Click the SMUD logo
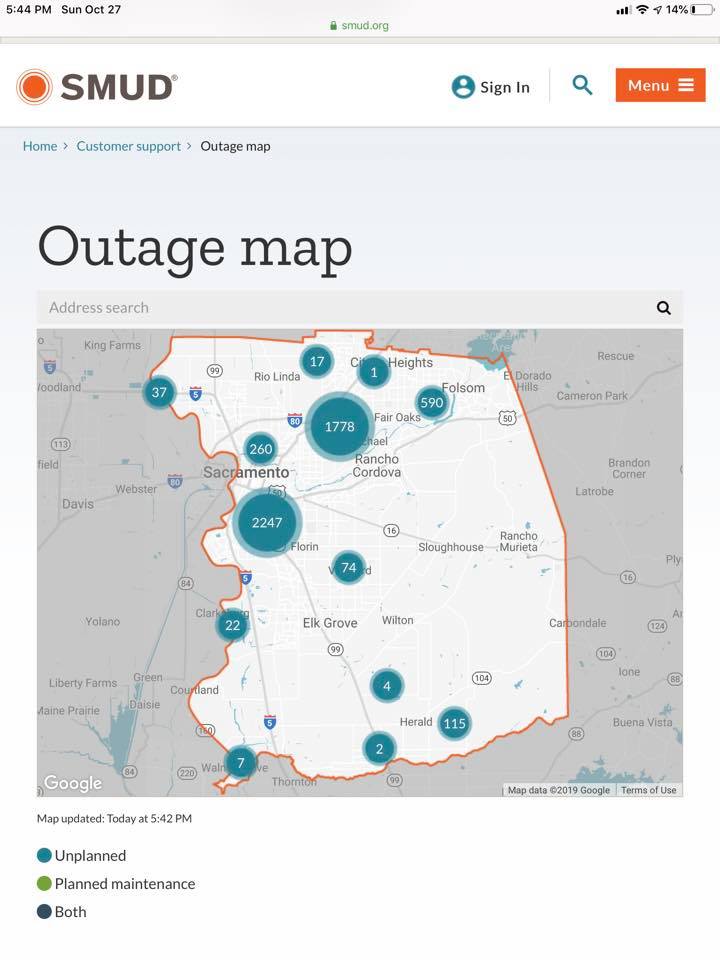Viewport: 720px width, 960px height. click(x=97, y=87)
